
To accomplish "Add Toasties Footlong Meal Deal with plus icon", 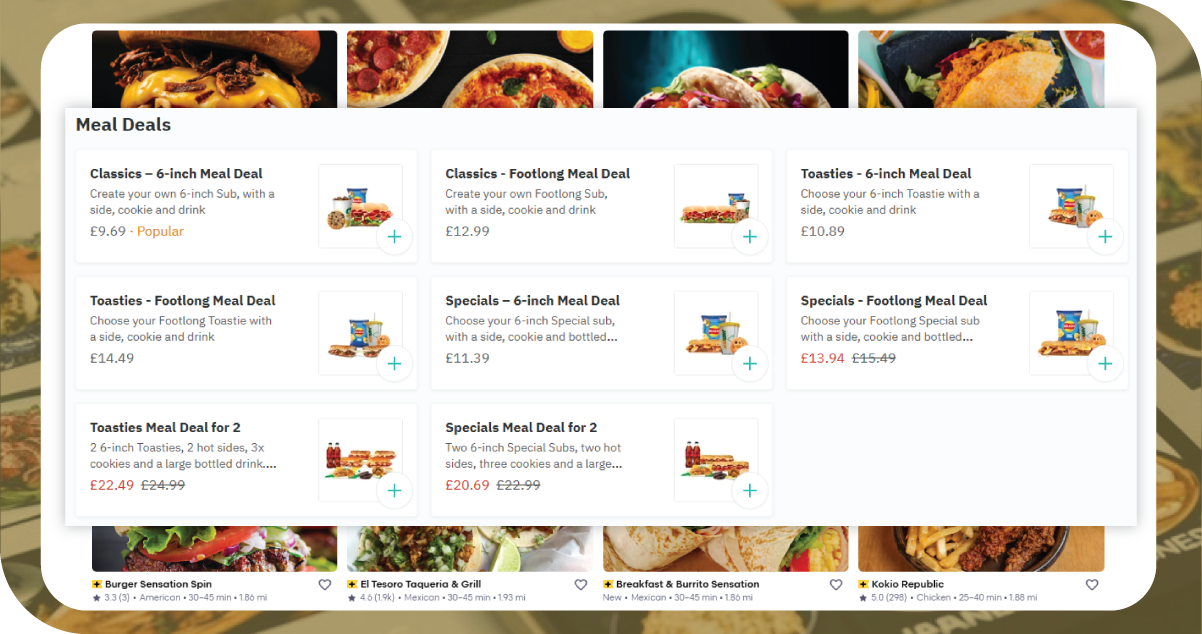I will (394, 364).
